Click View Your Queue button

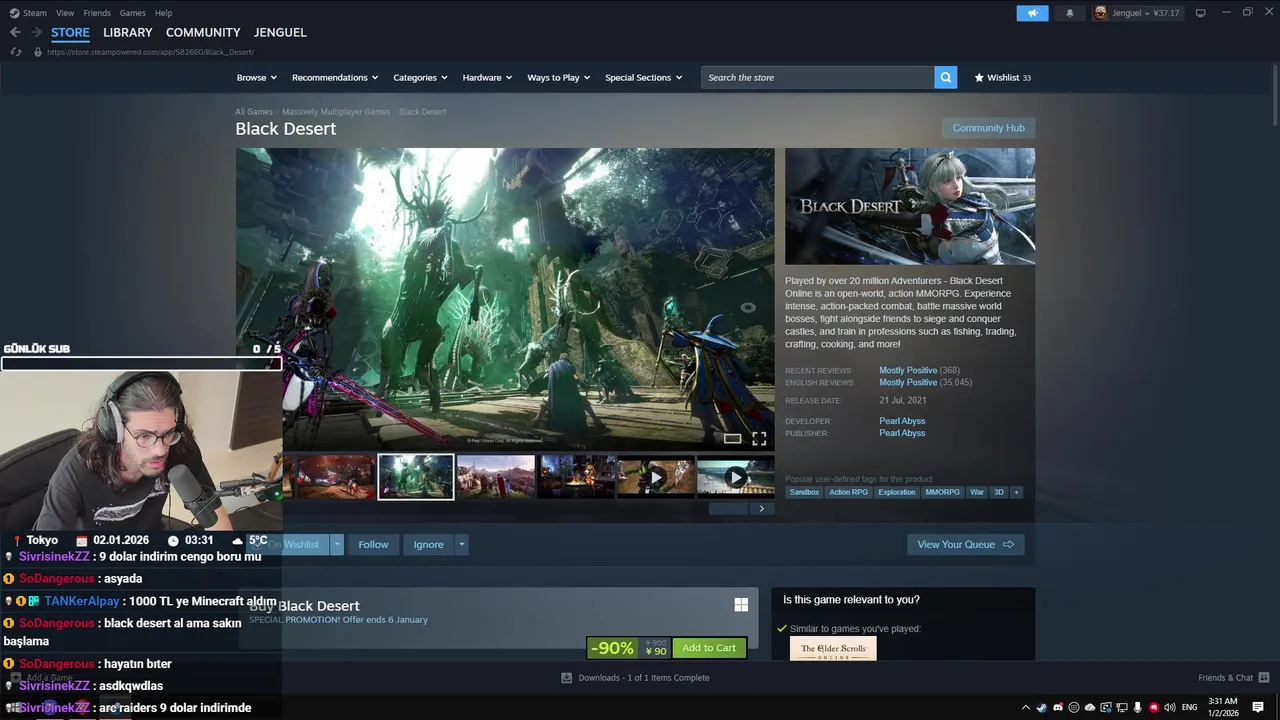click(965, 544)
